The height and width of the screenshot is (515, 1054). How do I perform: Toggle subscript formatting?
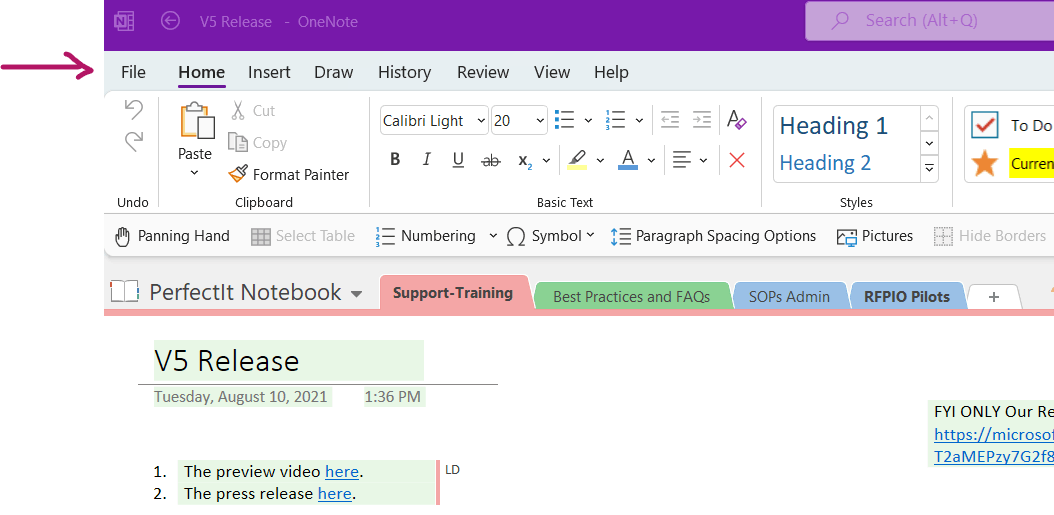[525, 160]
